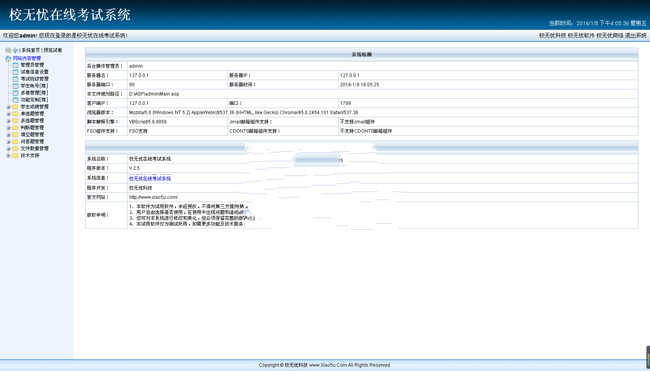The width and height of the screenshot is (650, 371).
Task: Click the 判断题管理 tree item label
Action: pos(32,128)
